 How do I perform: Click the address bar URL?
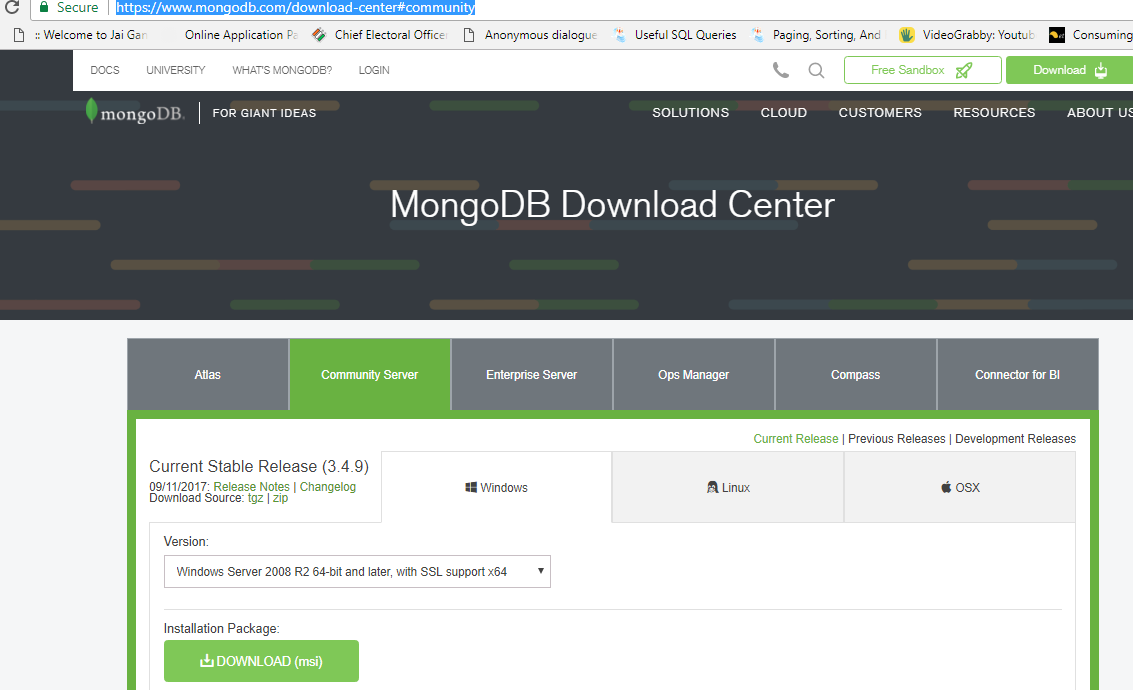click(296, 7)
